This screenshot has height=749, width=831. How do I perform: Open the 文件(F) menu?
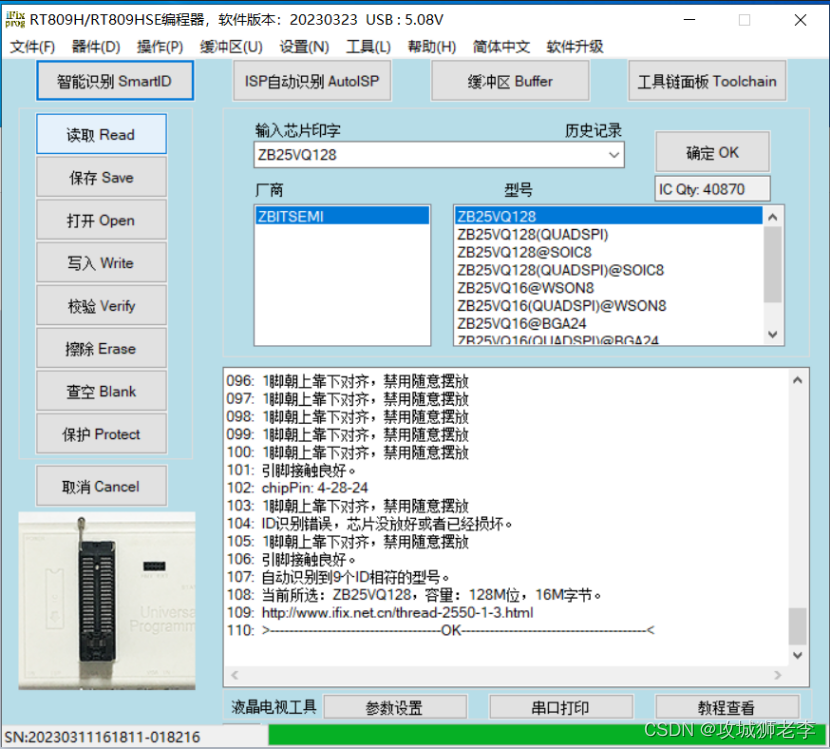pyautogui.click(x=32, y=47)
